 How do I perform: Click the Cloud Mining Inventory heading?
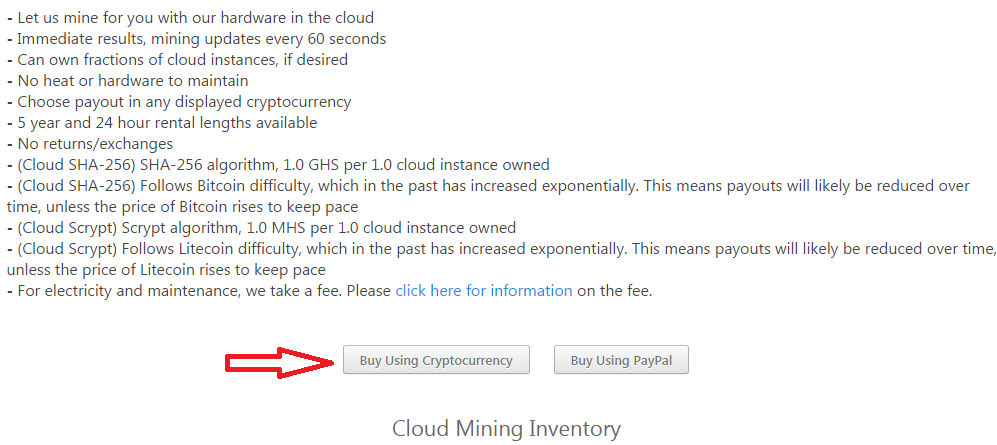tap(506, 429)
